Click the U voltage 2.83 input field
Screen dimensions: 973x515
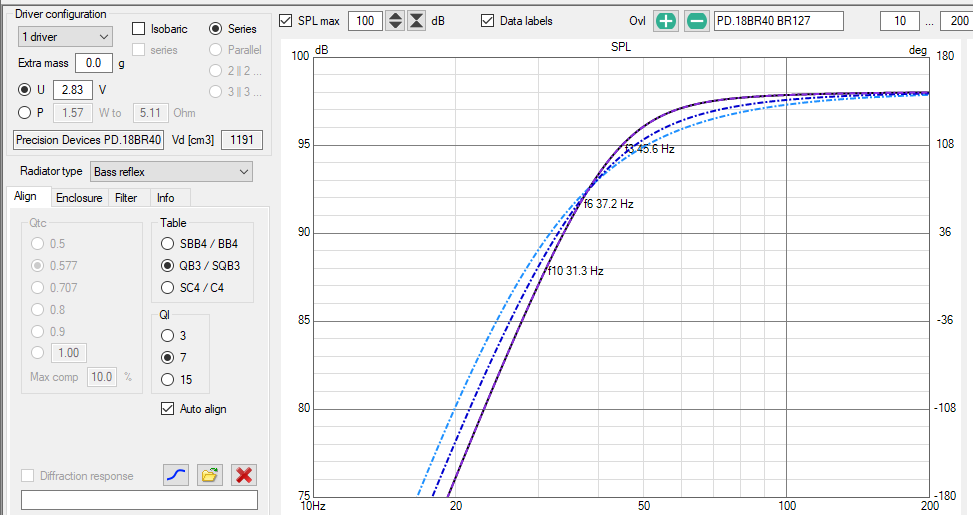coord(73,89)
